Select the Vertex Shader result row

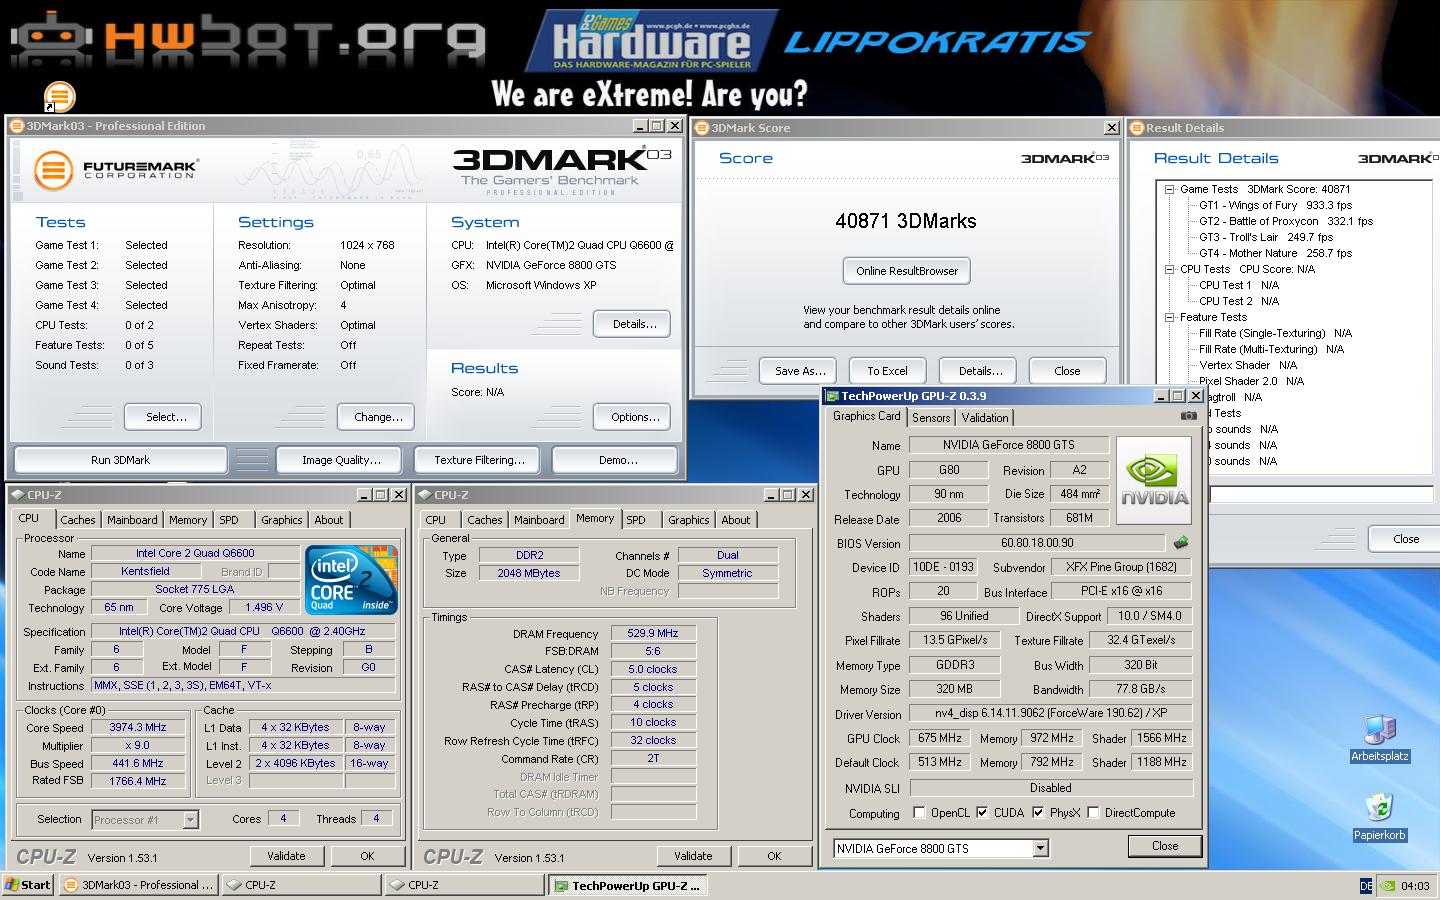point(1248,365)
